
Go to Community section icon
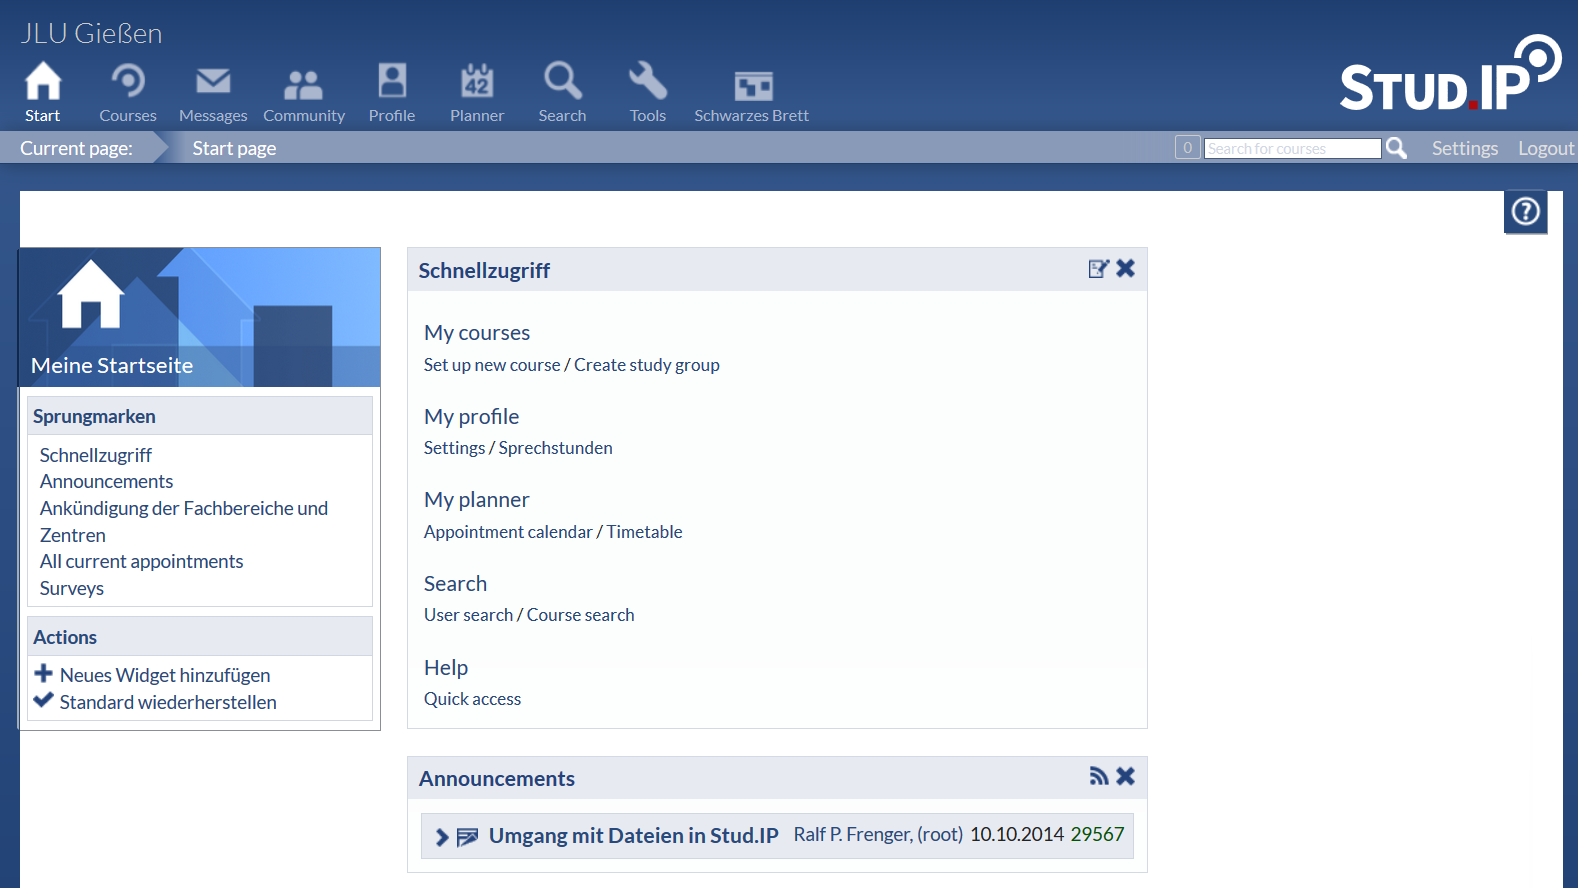(303, 84)
